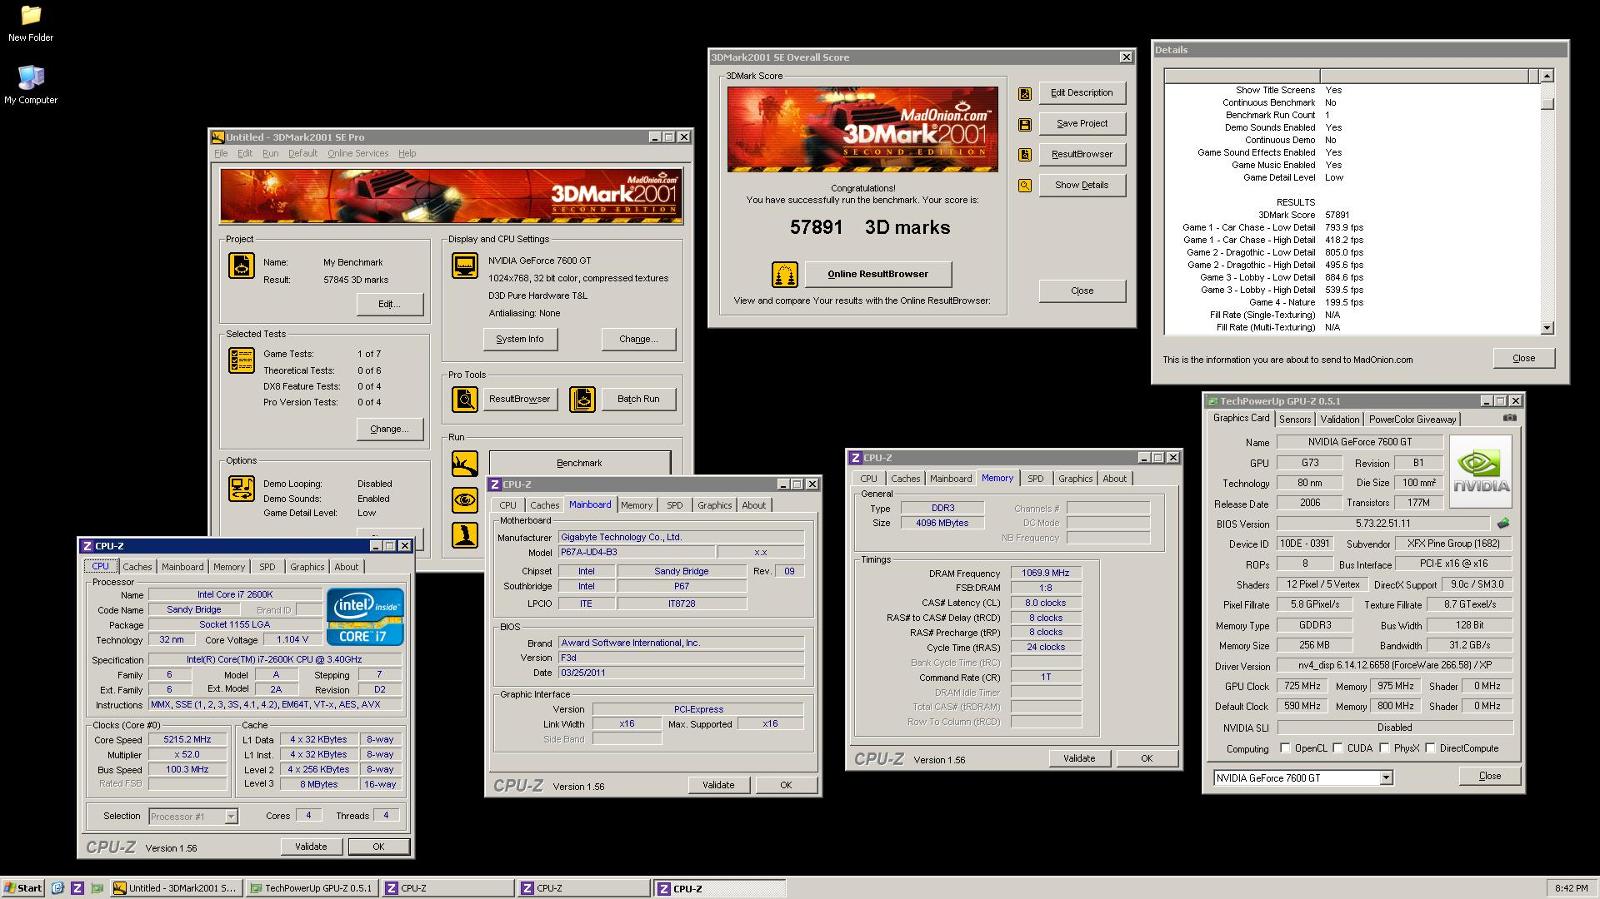Click the Save Project button
This screenshot has height=899, width=1600.
[1082, 124]
